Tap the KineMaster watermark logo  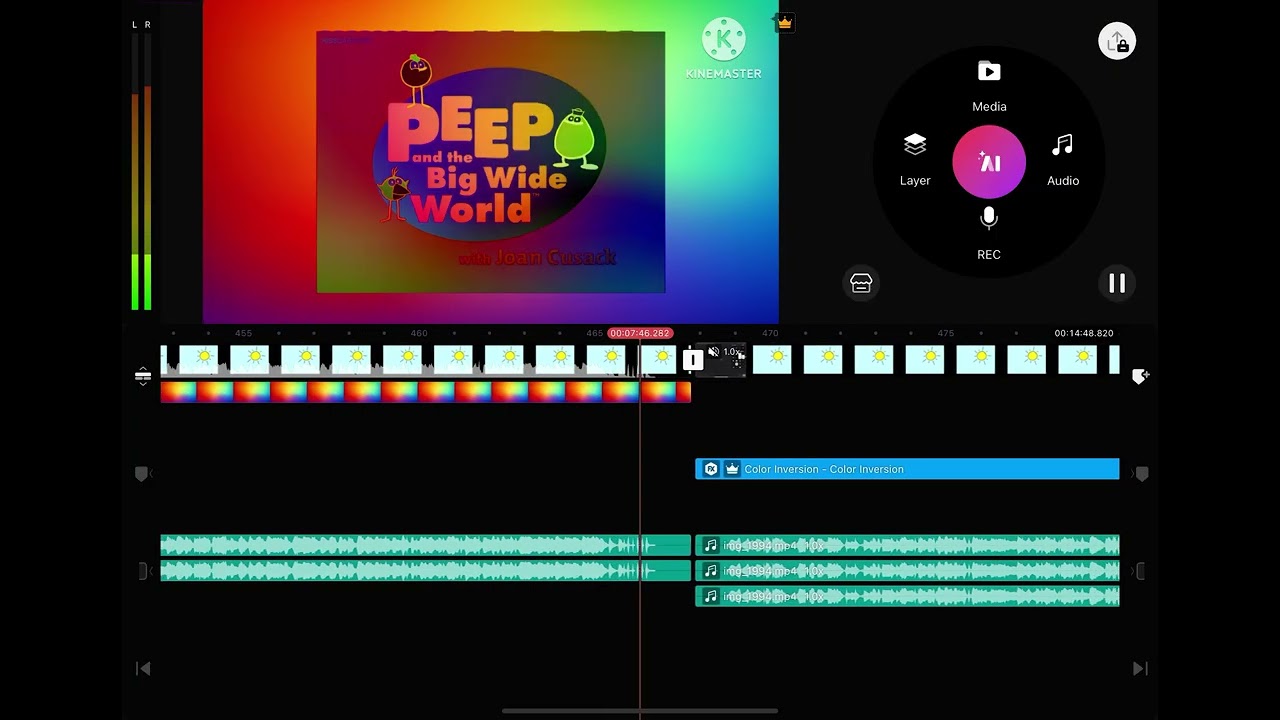[x=724, y=48]
